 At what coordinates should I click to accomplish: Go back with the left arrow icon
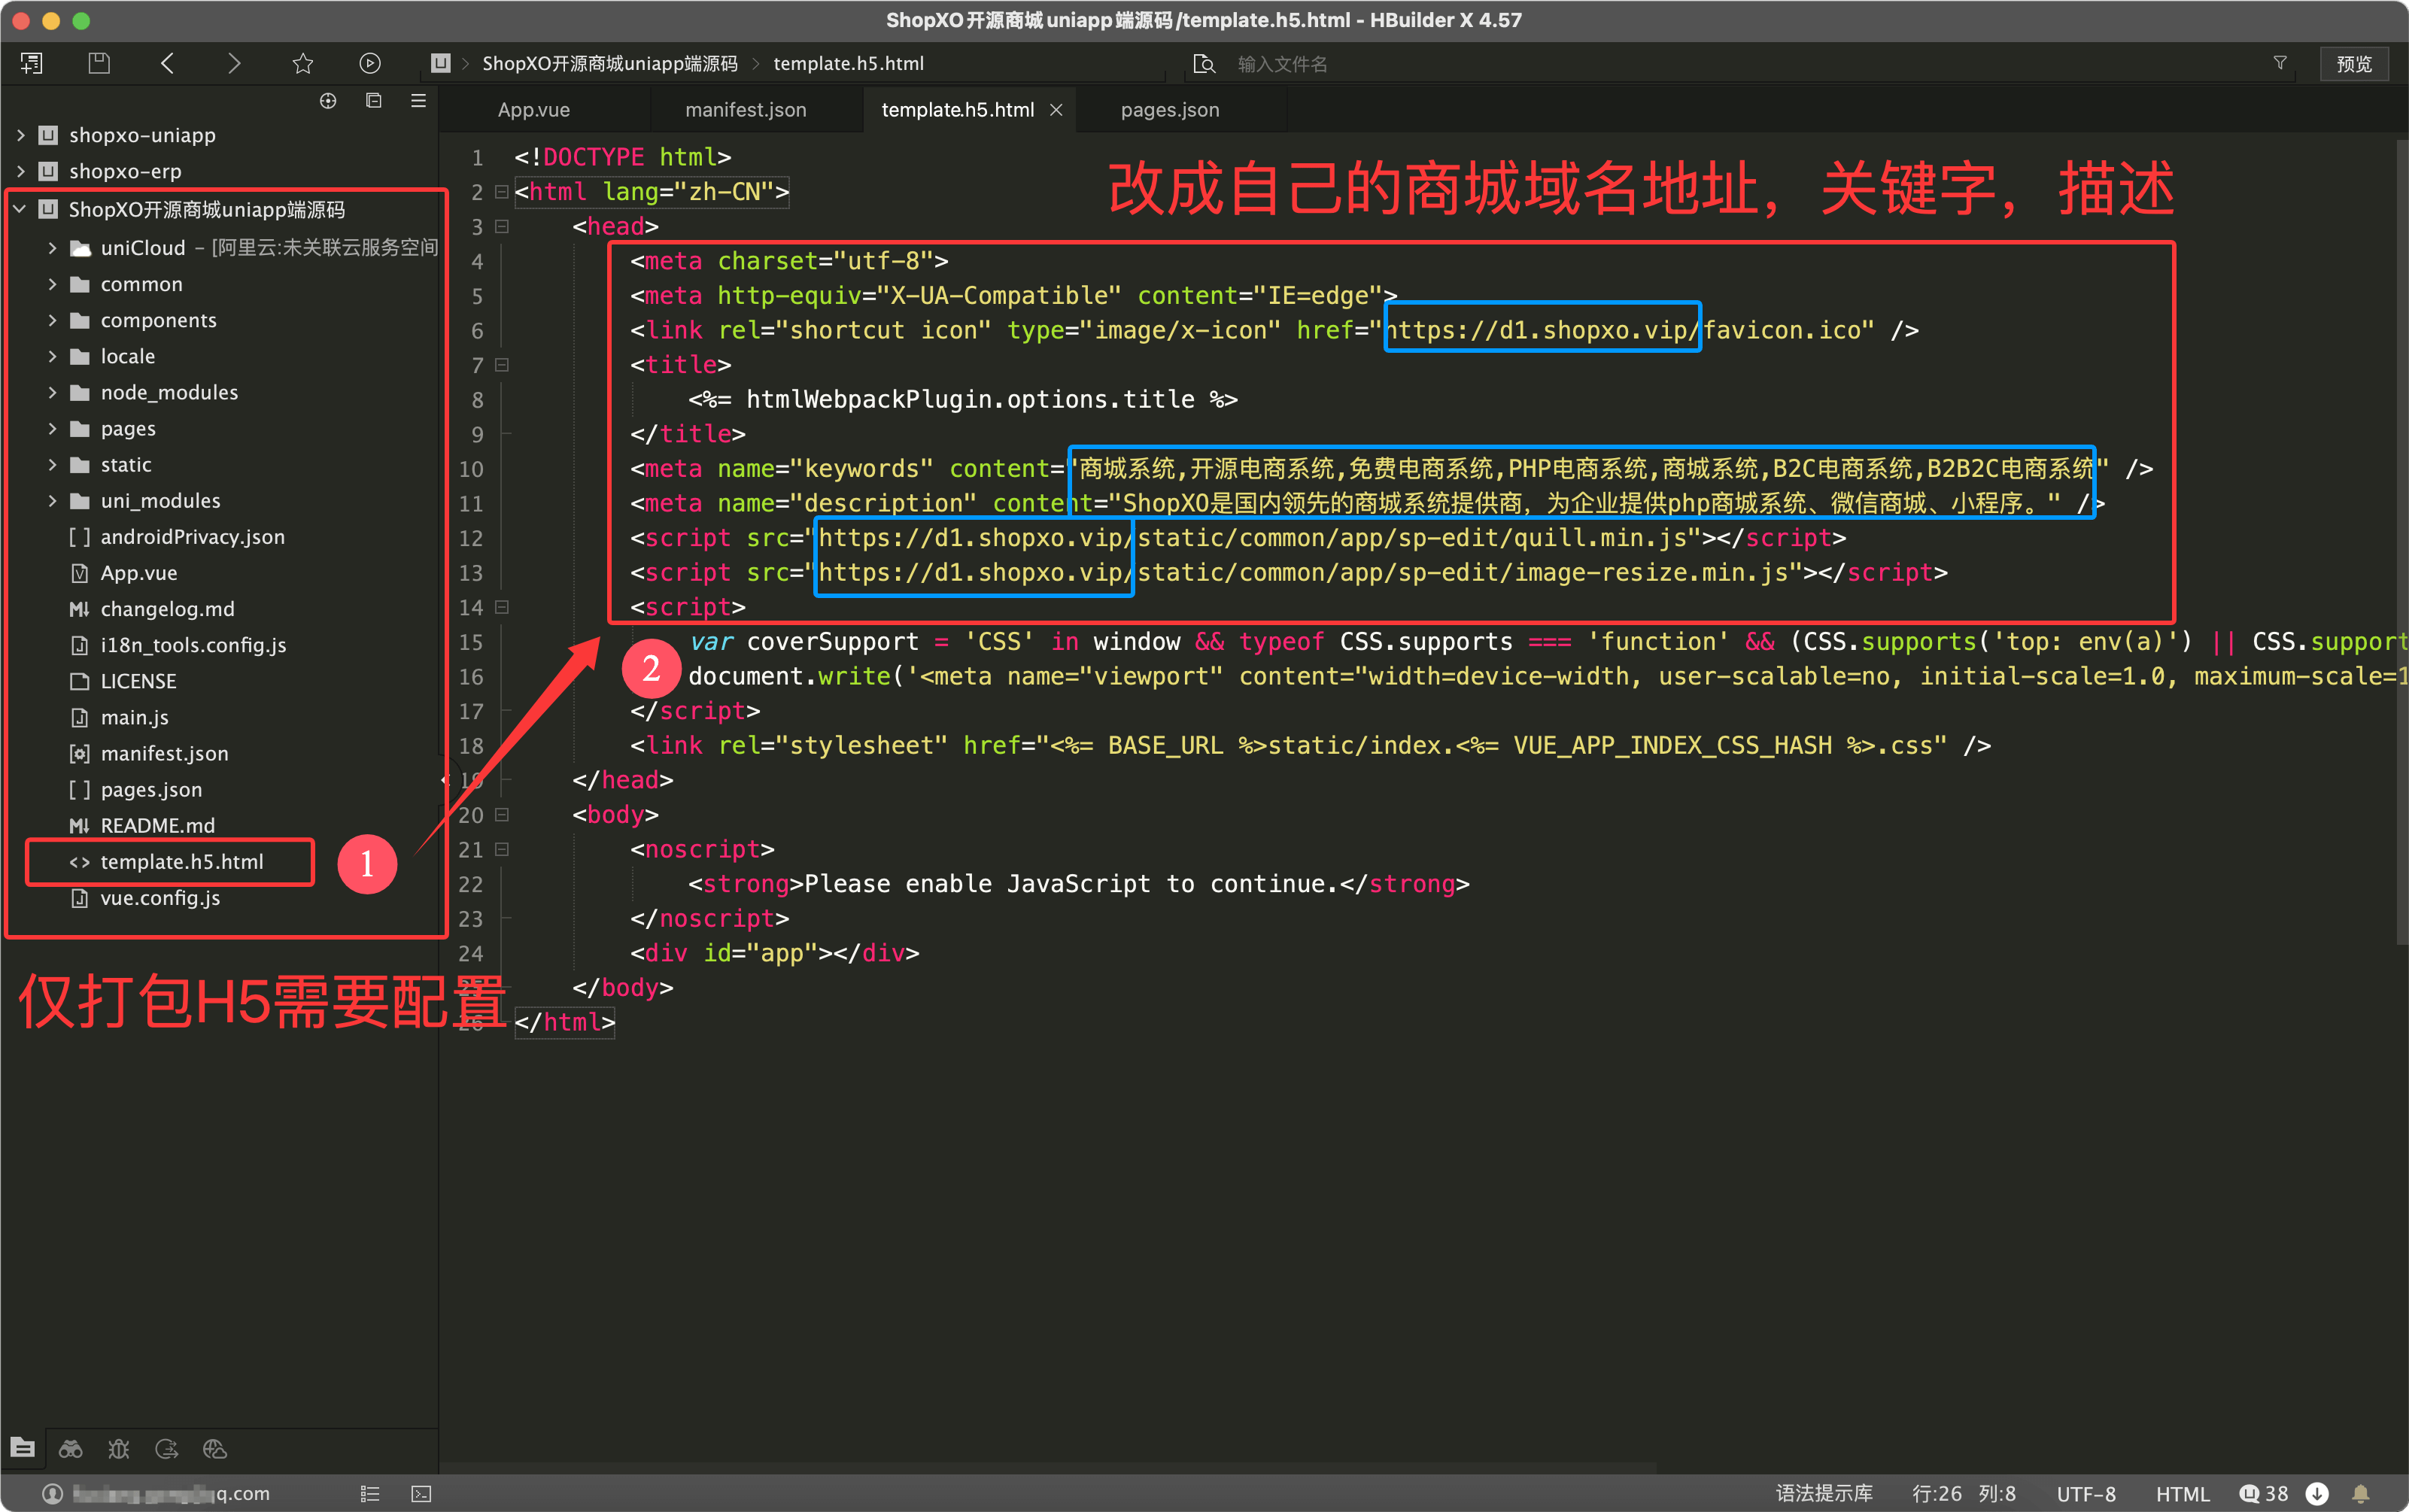167,63
